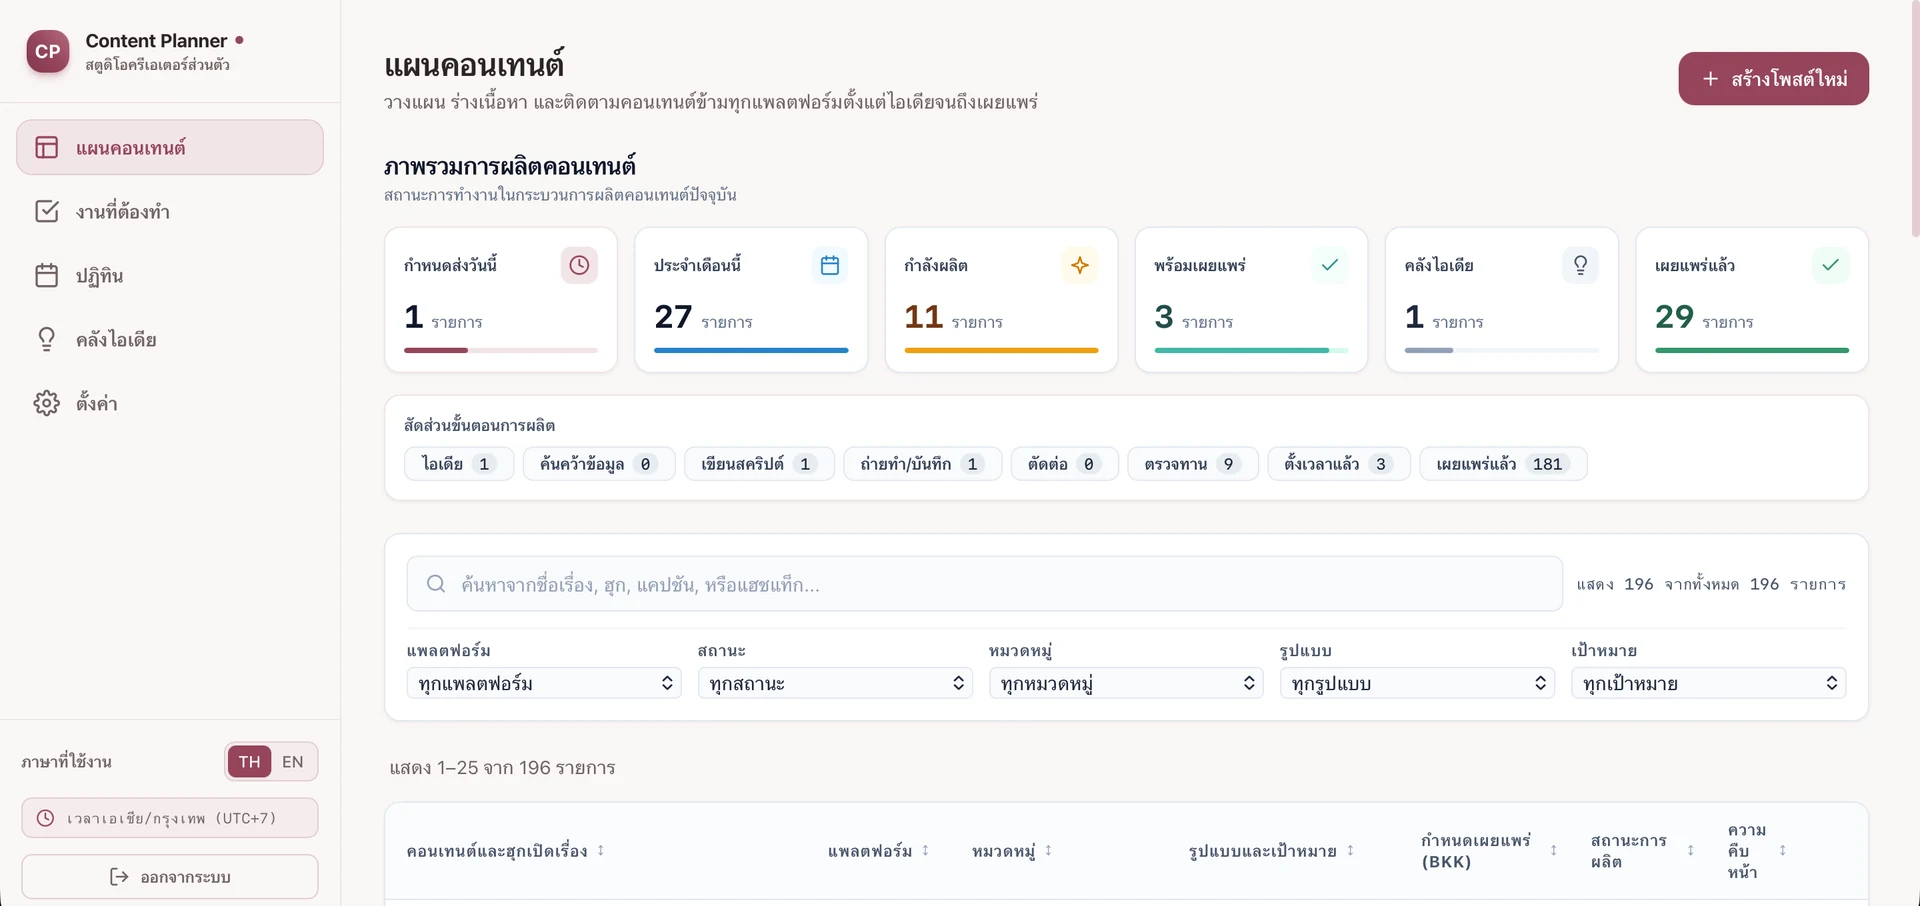Click progress bar on คลังไอเดีย card
This screenshot has width=1920, height=906.
1502,350
